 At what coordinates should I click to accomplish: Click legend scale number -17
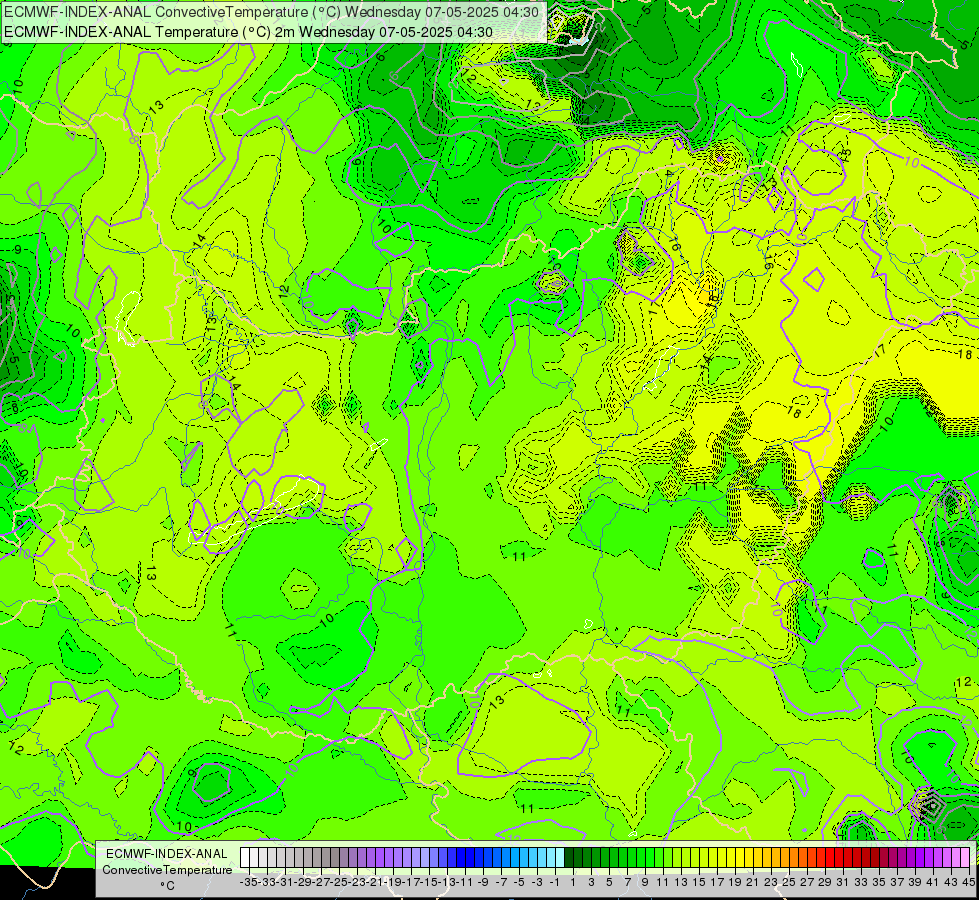(x=411, y=882)
